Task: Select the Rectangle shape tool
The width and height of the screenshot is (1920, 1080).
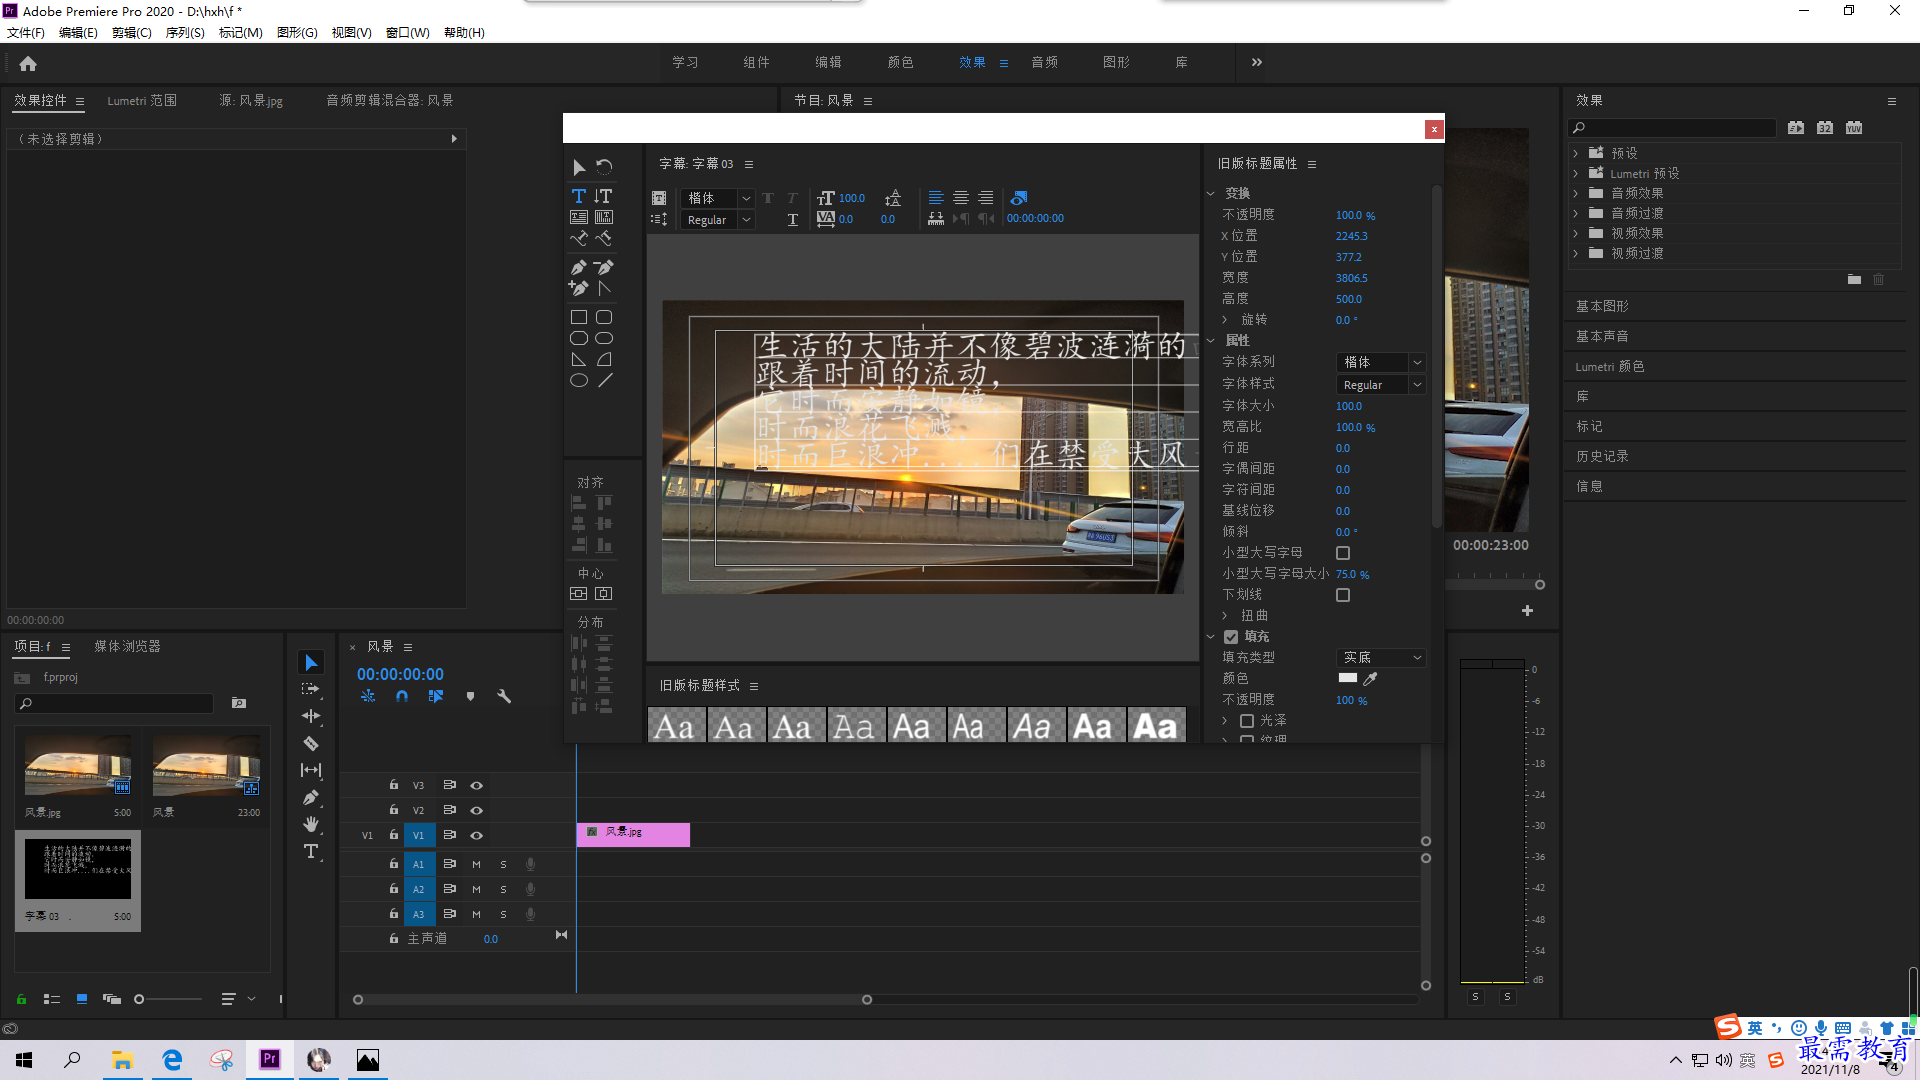Action: coord(578,317)
